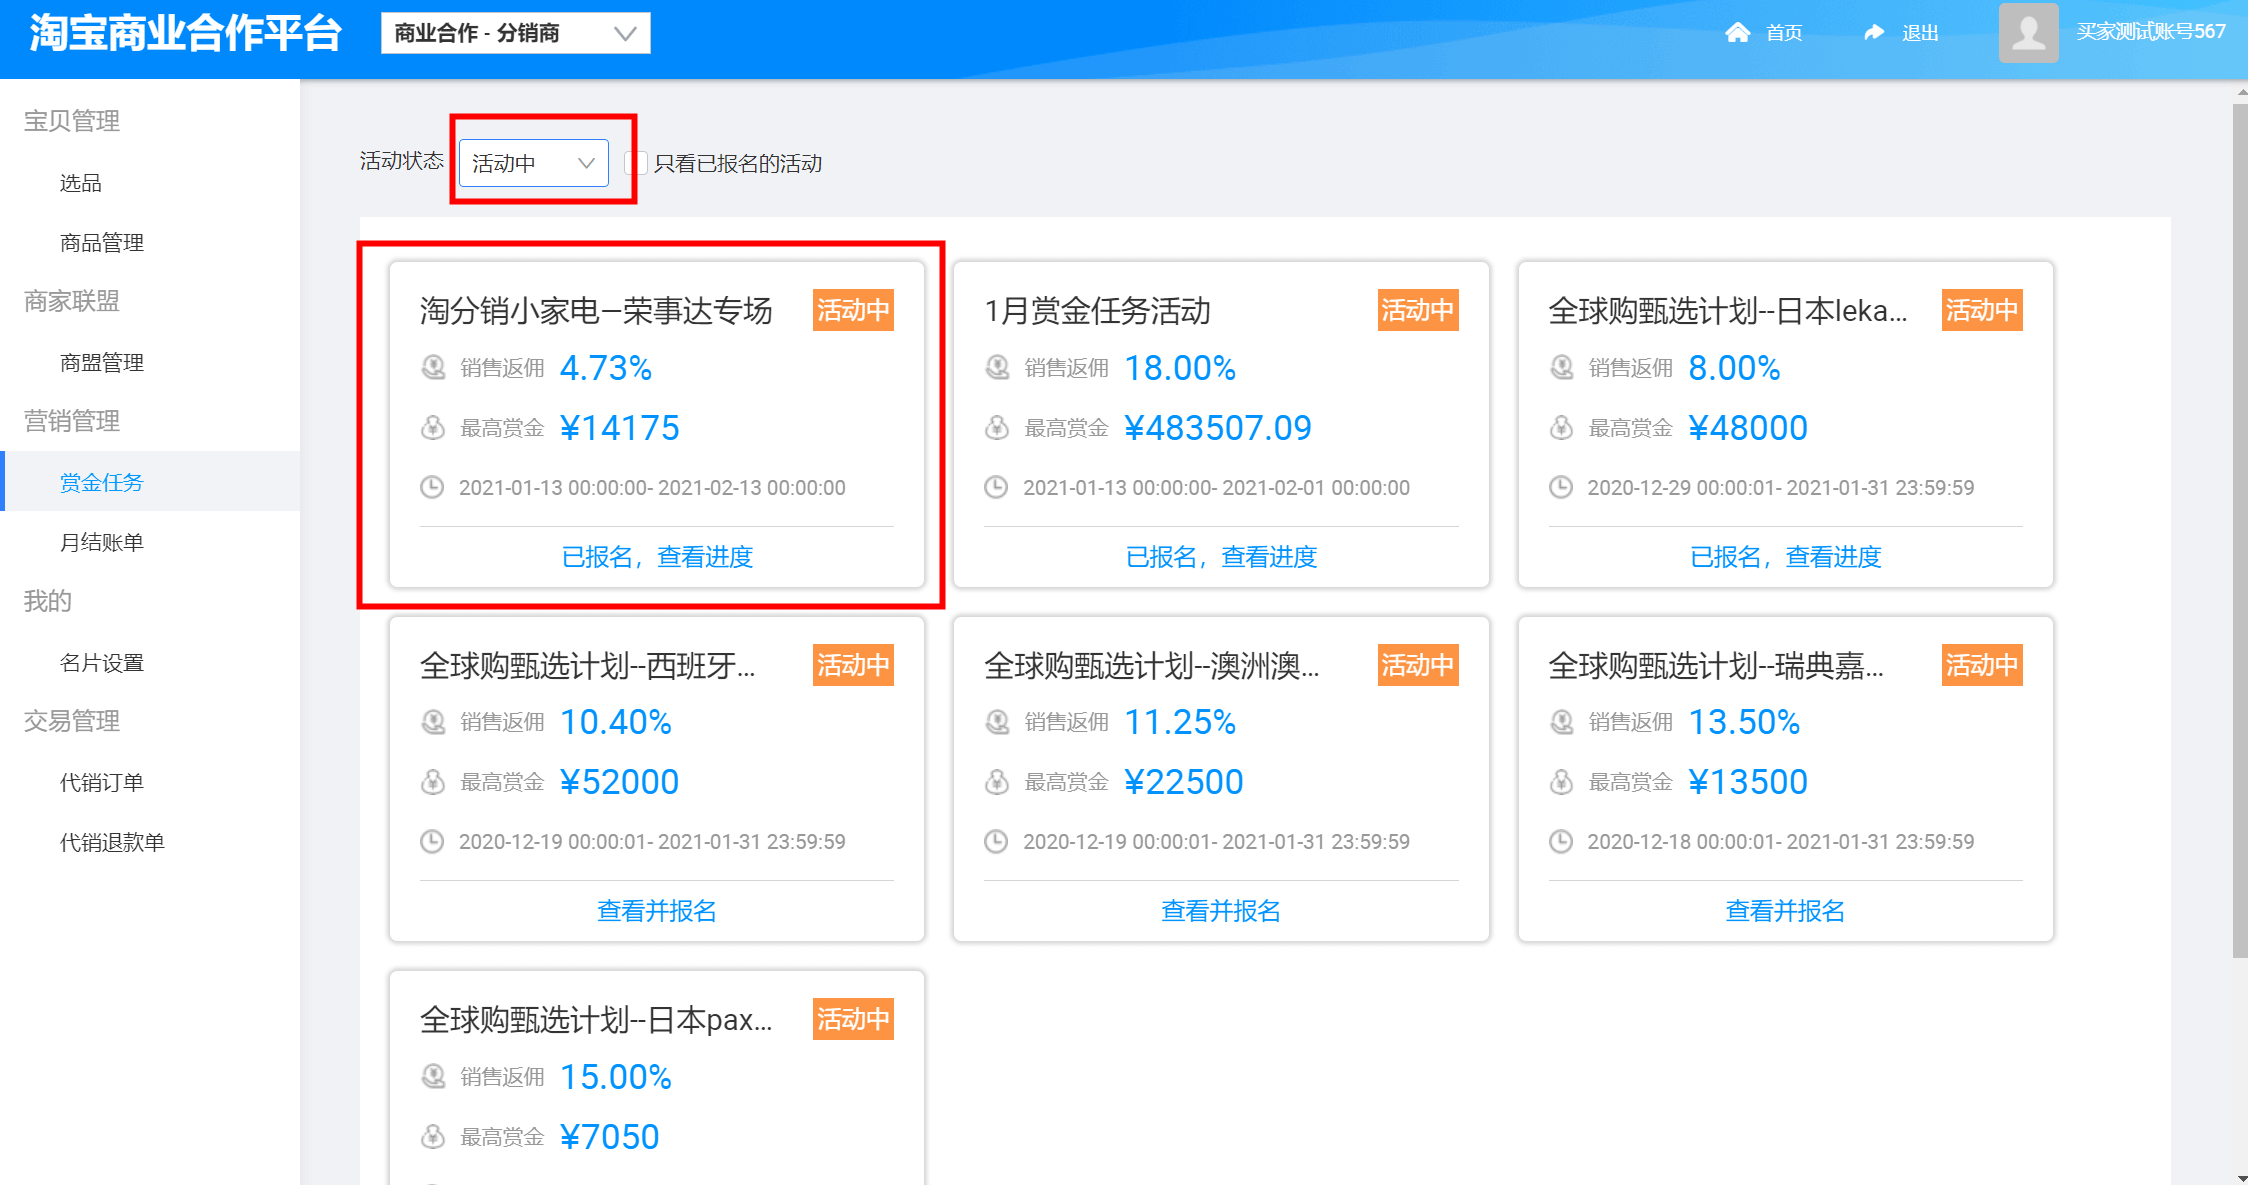
Task: Click 查看并报名 on 西班牙 card
Action: [x=657, y=911]
